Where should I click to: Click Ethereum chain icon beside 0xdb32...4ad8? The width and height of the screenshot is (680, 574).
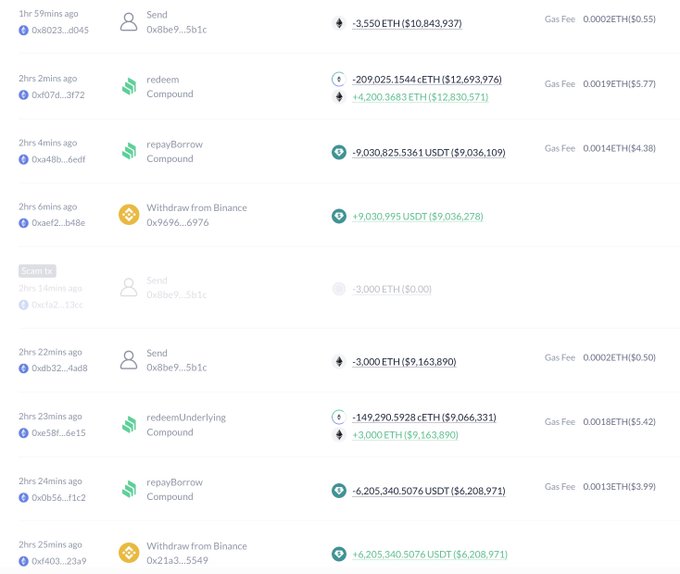[23, 368]
